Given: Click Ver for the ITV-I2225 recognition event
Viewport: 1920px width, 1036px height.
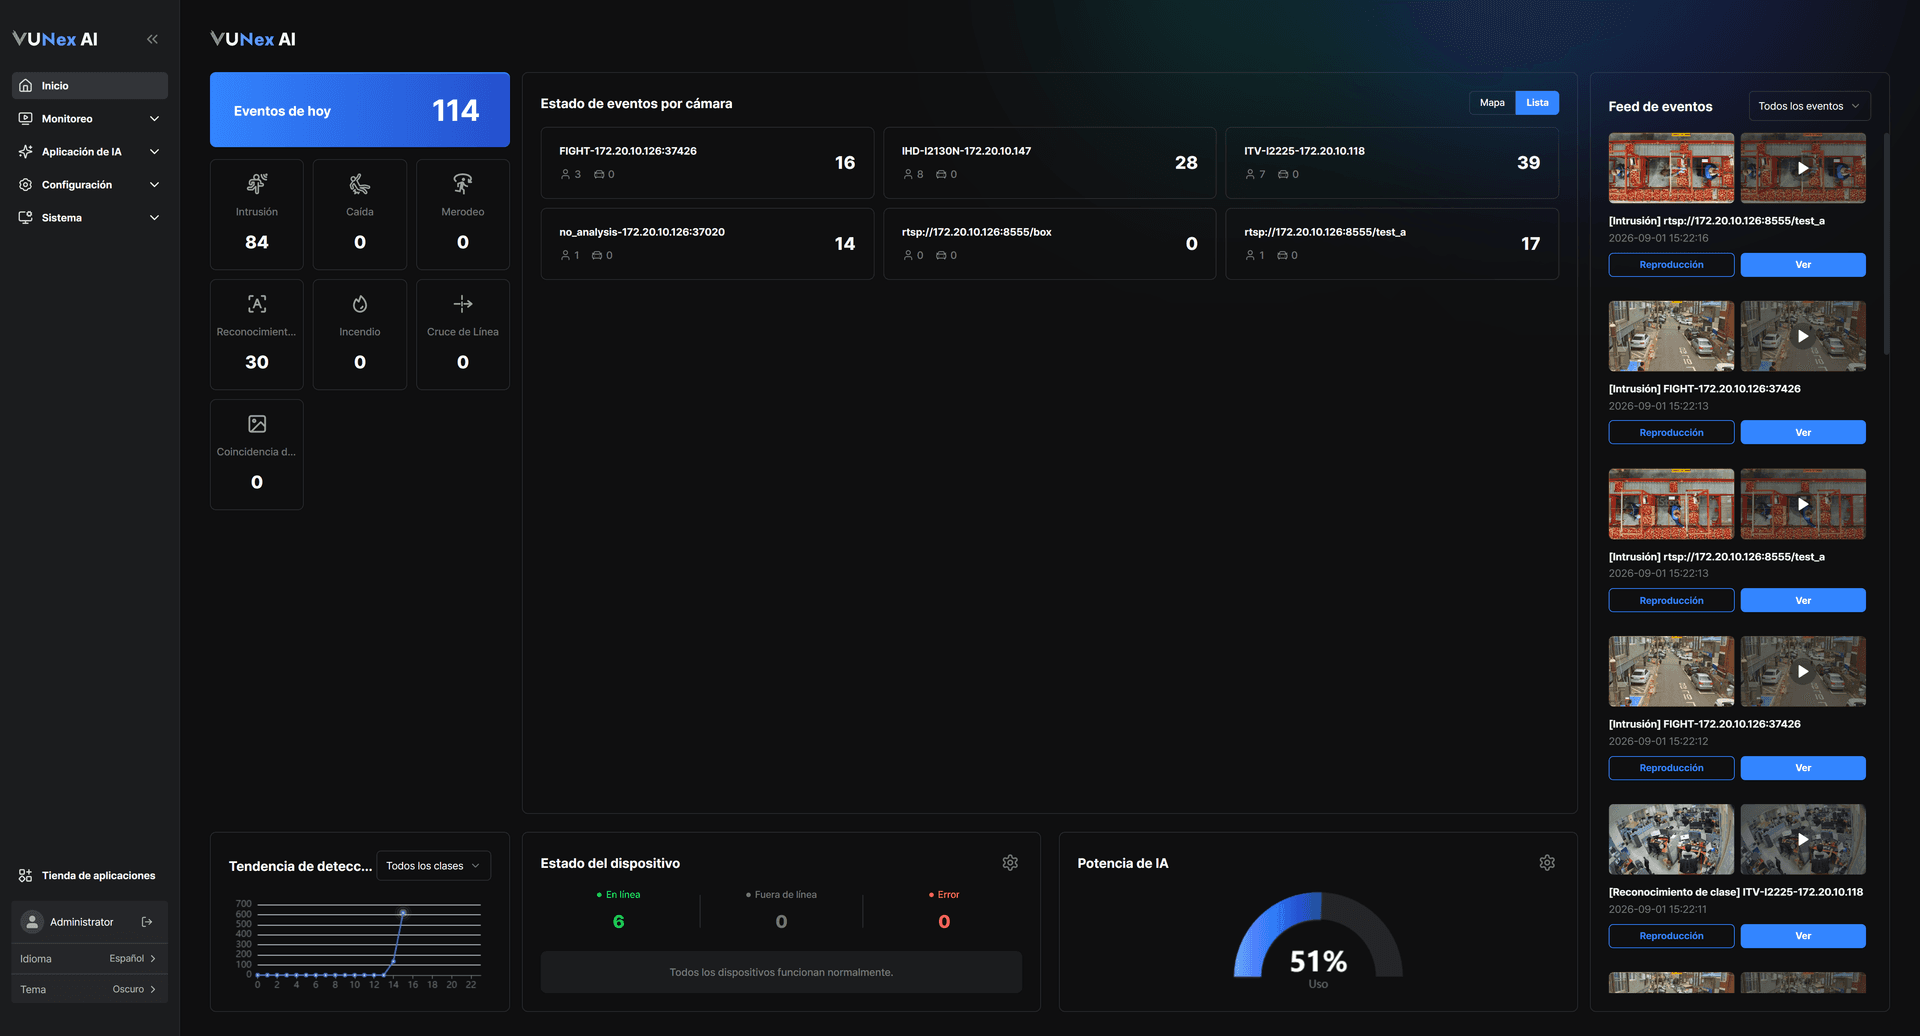Looking at the screenshot, I should tap(1803, 936).
